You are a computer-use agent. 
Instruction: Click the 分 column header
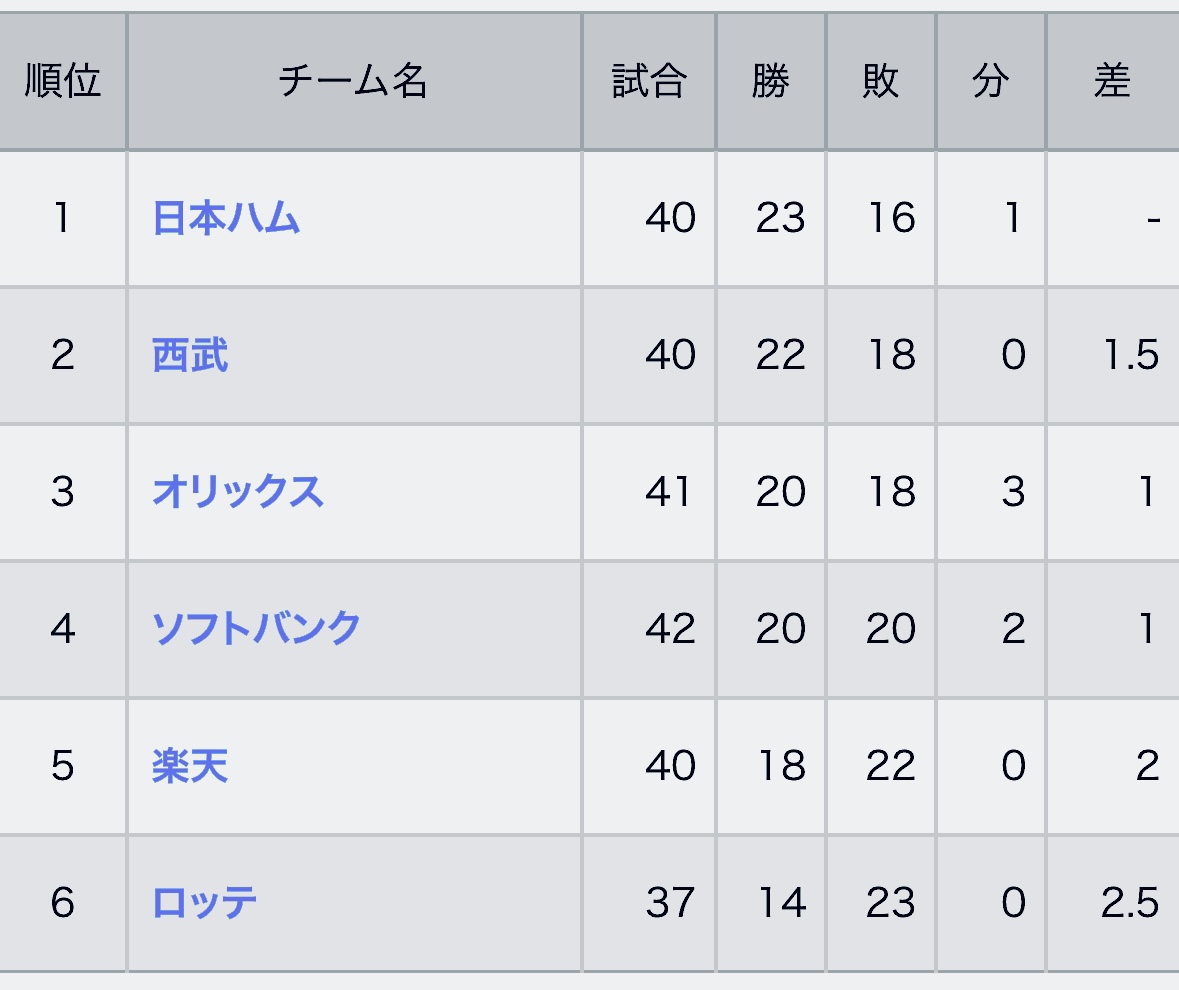pyautogui.click(x=990, y=81)
